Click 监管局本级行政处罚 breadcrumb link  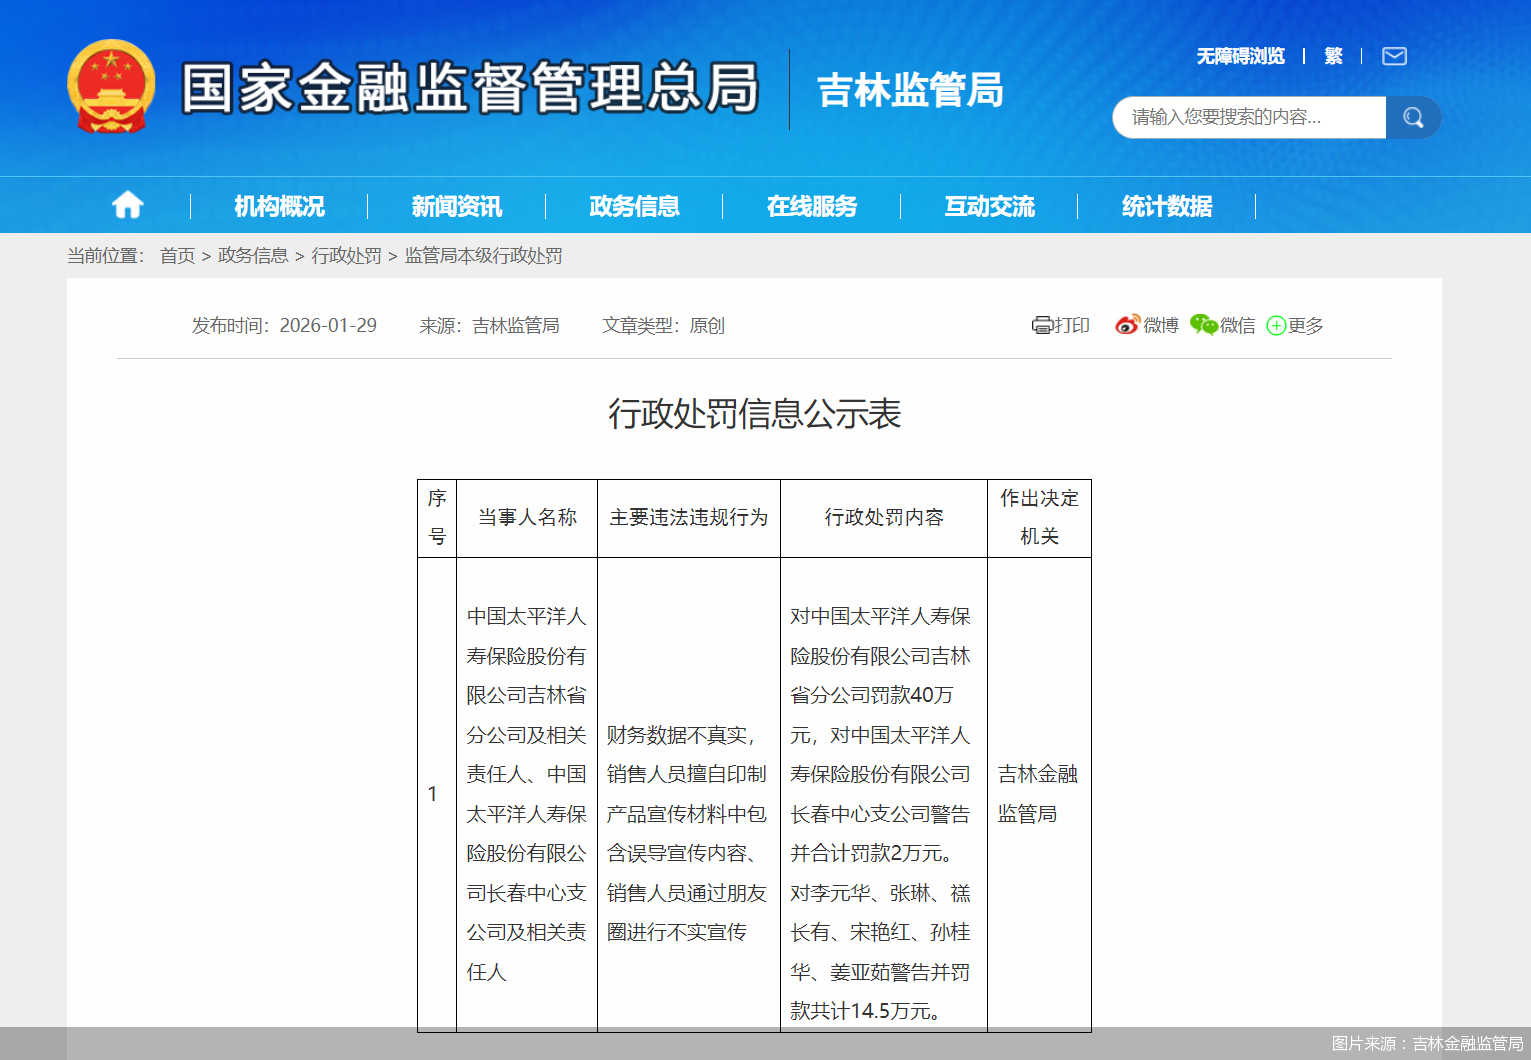pyautogui.click(x=483, y=255)
